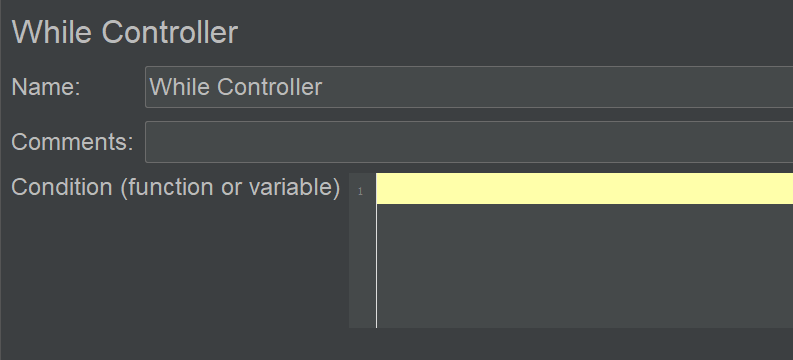Click empty panel space beneath the Condition label
Viewport: 793px width, 360px height.
174,265
